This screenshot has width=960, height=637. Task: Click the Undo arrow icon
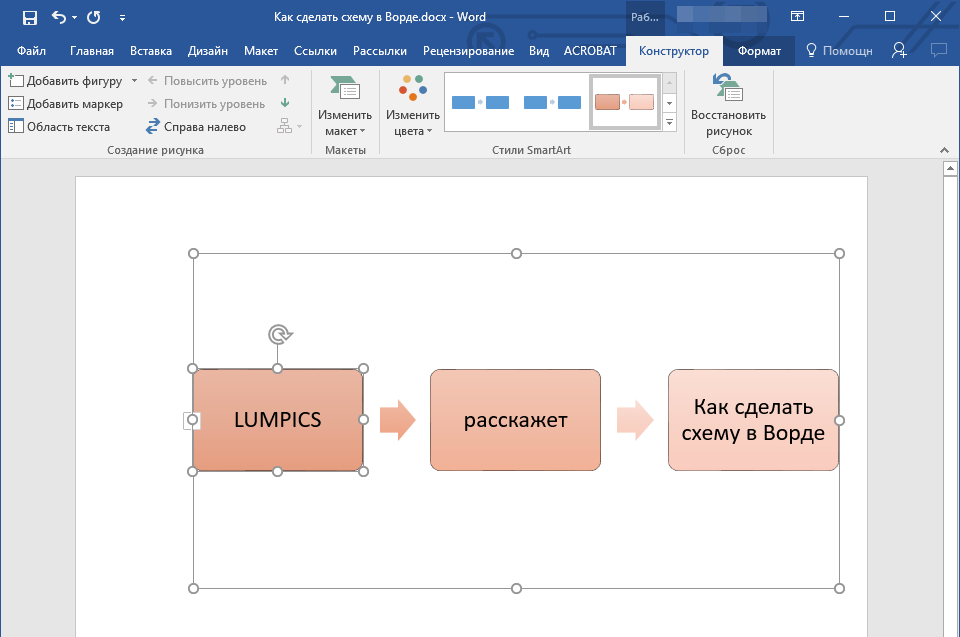(59, 17)
